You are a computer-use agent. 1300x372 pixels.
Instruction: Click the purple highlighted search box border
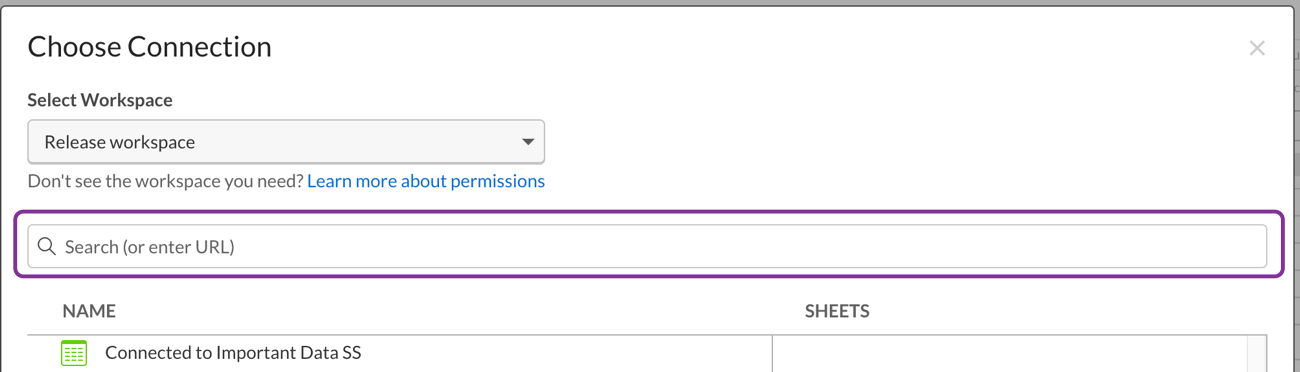pos(648,213)
